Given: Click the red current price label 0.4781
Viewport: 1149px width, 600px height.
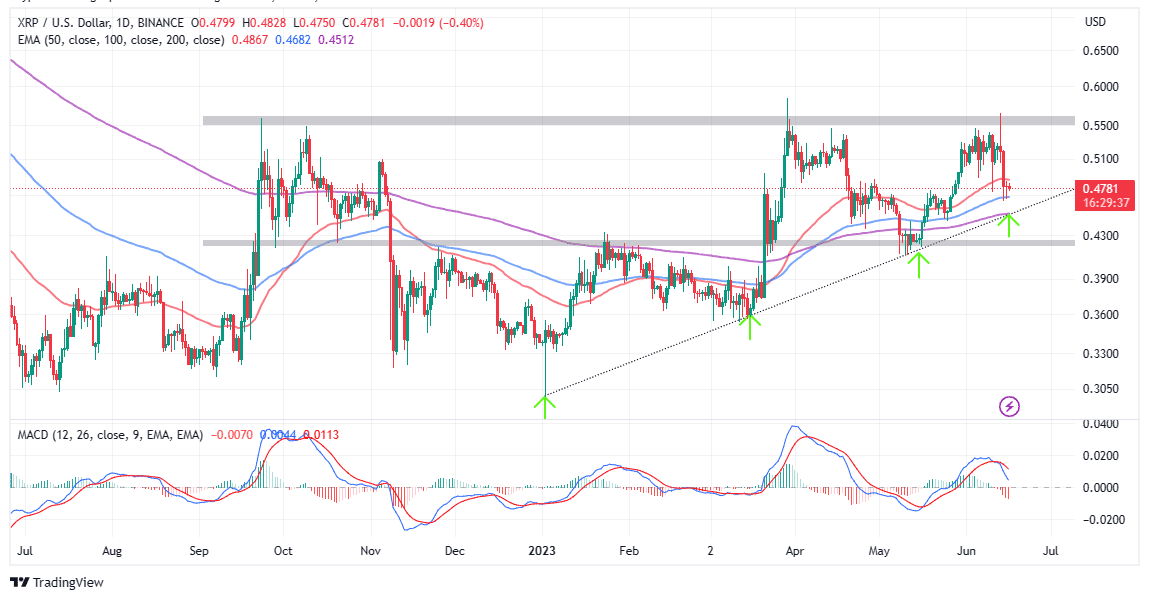Looking at the screenshot, I should coord(1104,188).
